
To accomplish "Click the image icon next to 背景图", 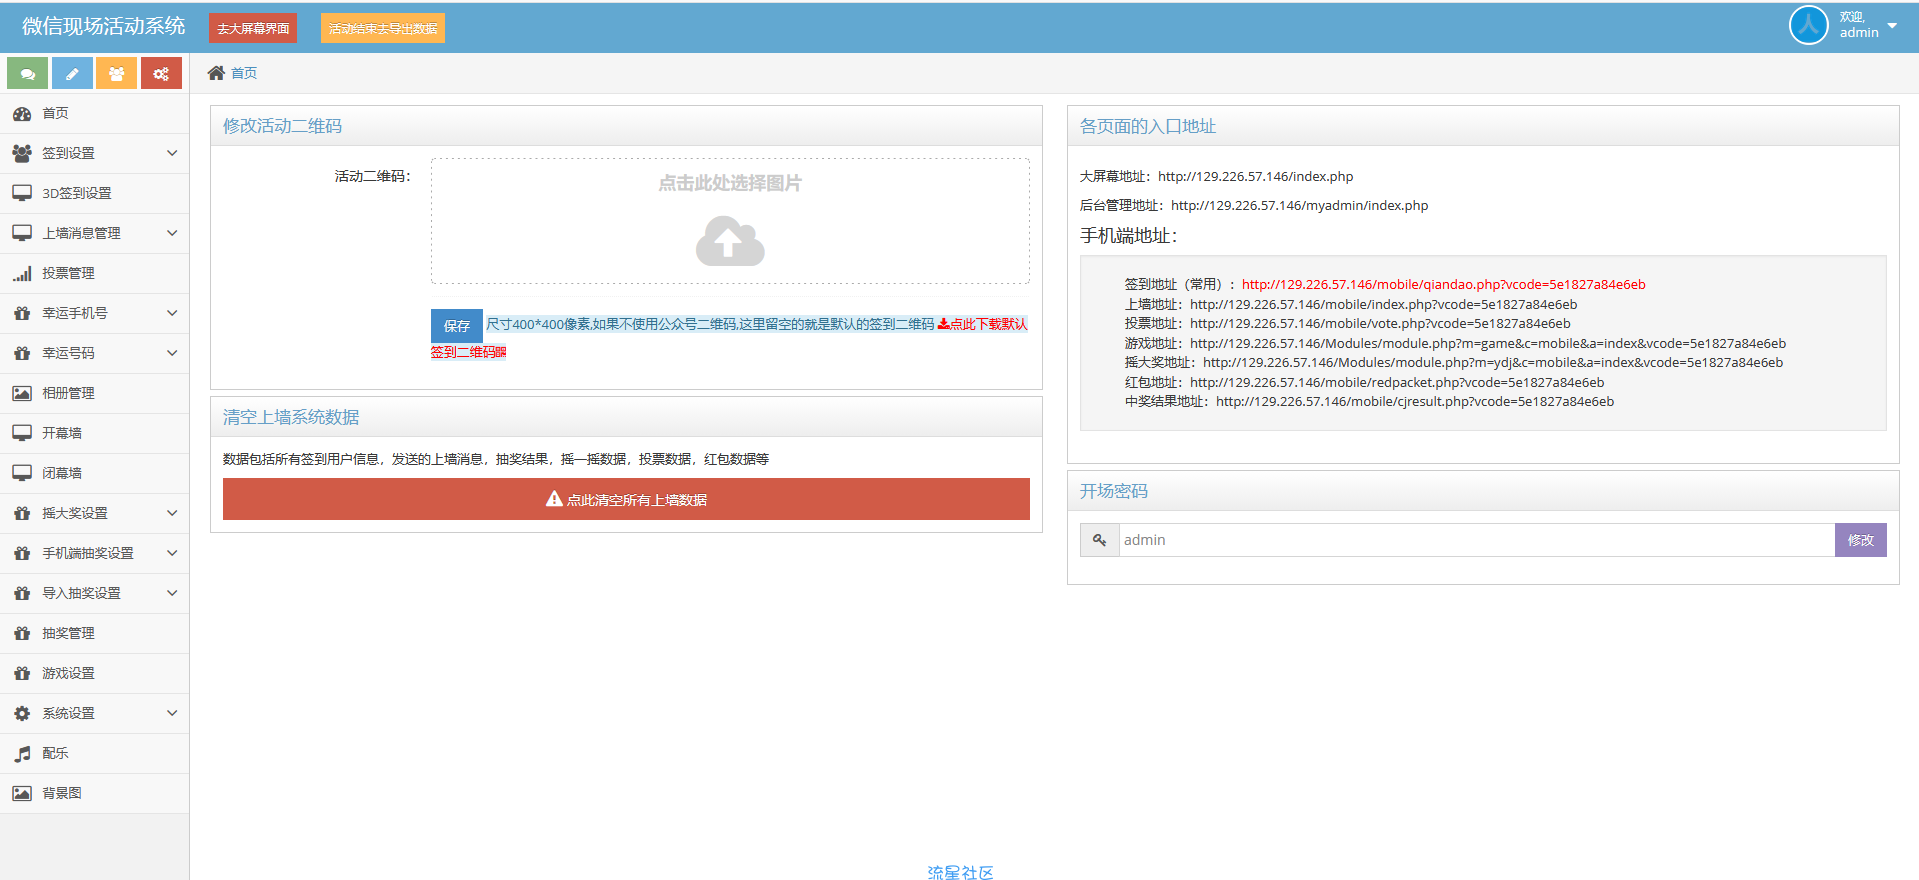I will 22,793.
